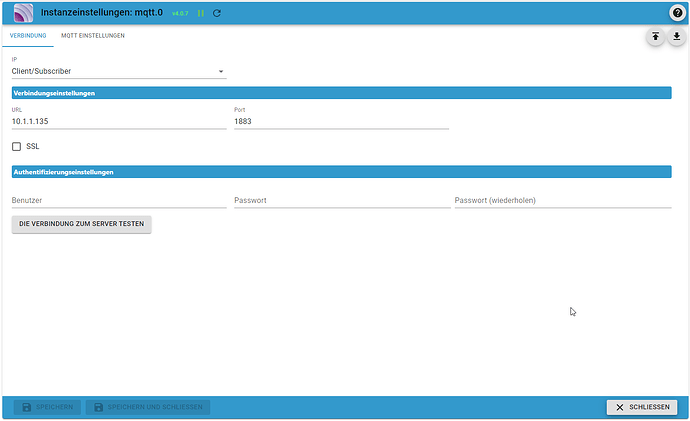
Task: Click the Authentifizierungseinstellungen section header
Action: coord(341,172)
